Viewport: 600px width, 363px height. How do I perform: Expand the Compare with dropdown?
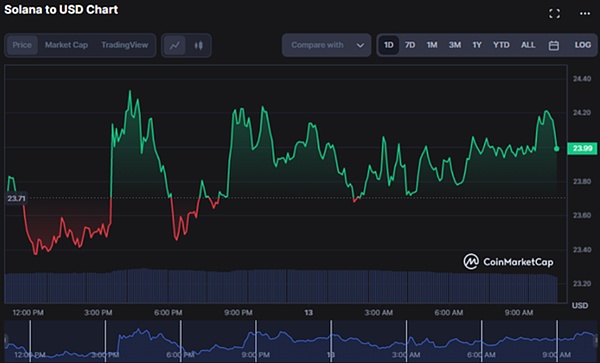[326, 45]
